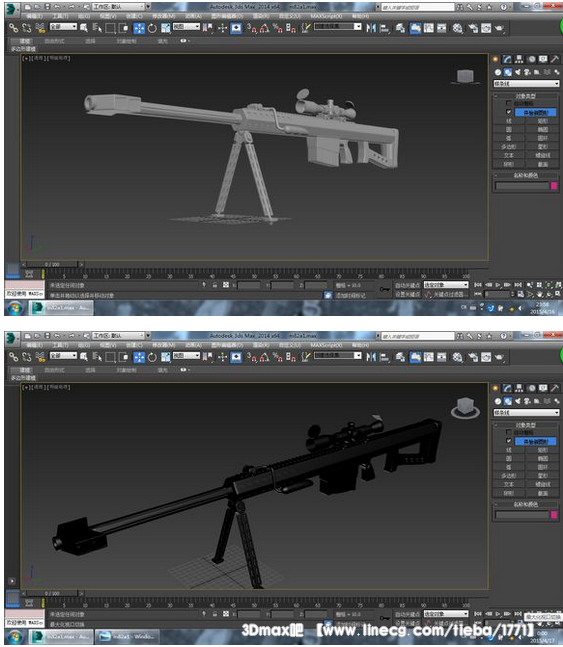563x647 pixels.
Task: Click 文本 shape button in lower screenshot
Action: 509,484
